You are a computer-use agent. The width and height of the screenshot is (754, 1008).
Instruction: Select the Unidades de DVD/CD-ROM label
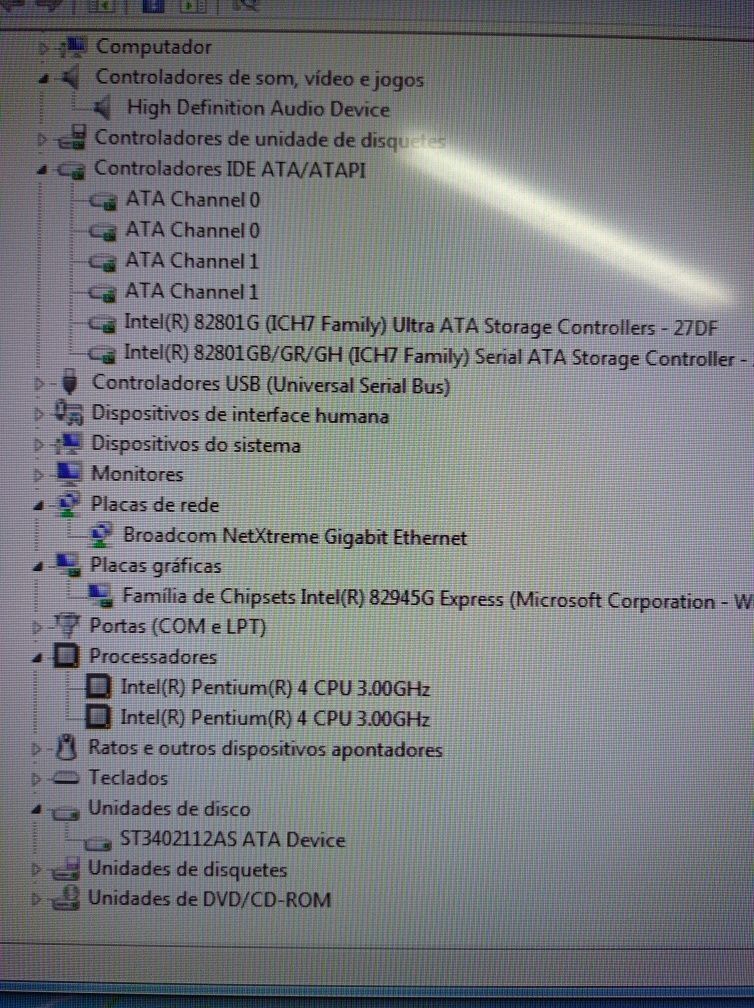pyautogui.click(x=210, y=899)
